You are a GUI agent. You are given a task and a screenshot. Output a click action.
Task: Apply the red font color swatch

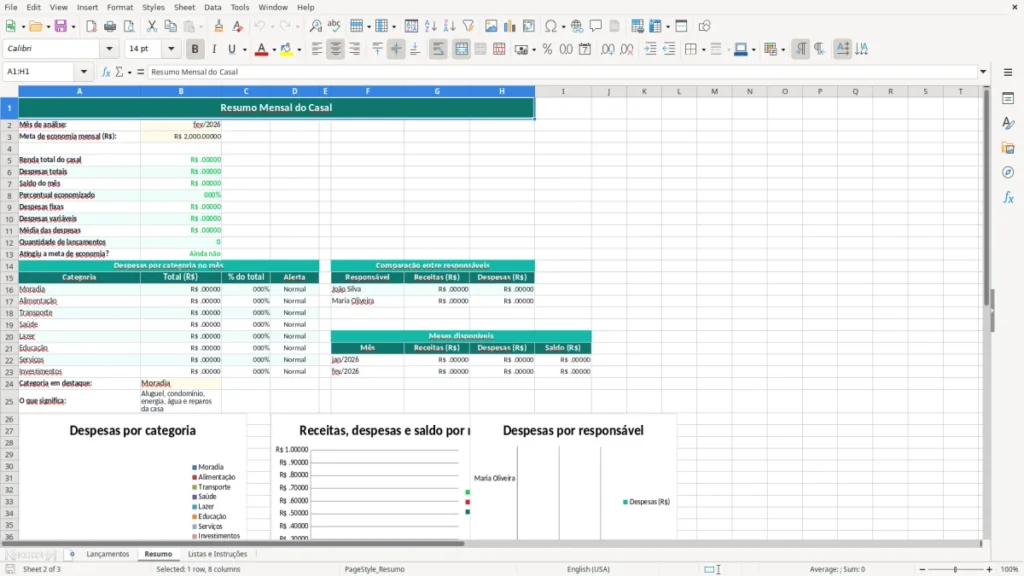pyautogui.click(x=261, y=49)
